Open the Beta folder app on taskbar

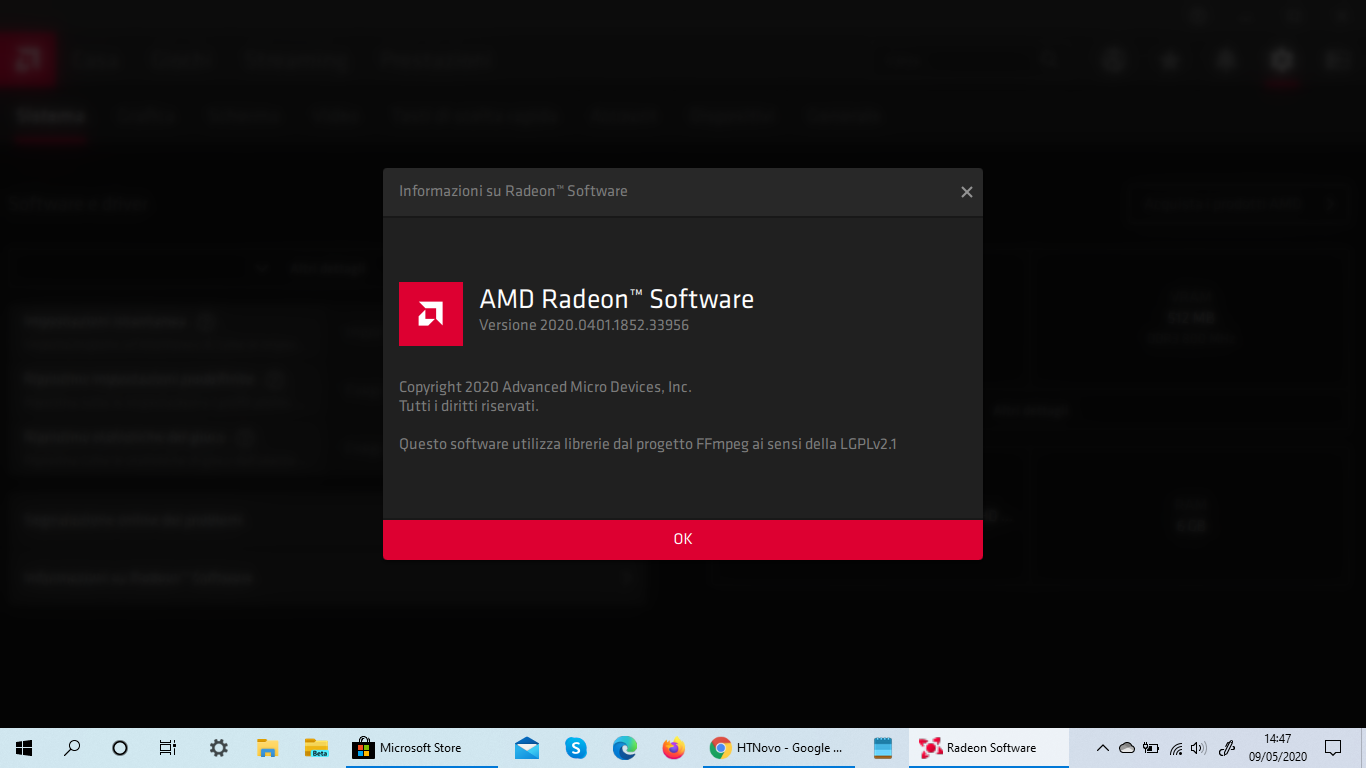coord(316,748)
